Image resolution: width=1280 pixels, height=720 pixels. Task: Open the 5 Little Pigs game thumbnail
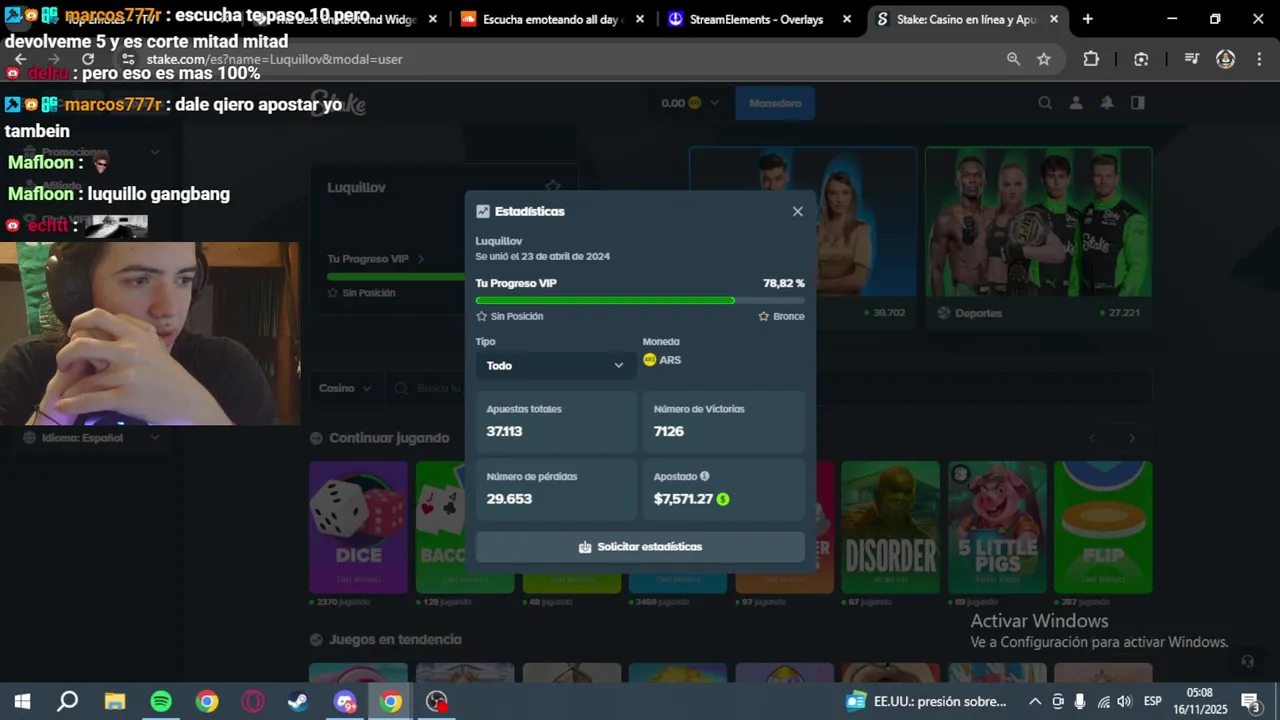point(997,527)
